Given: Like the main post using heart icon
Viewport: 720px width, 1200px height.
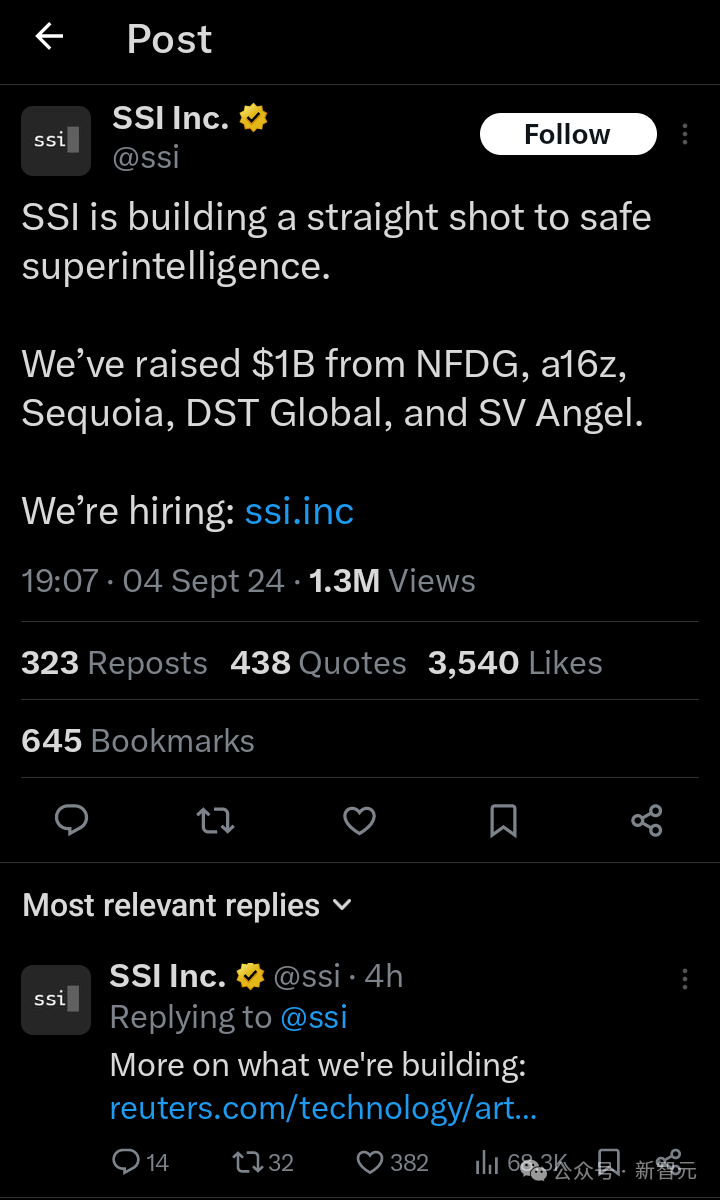Looking at the screenshot, I should pyautogui.click(x=359, y=820).
